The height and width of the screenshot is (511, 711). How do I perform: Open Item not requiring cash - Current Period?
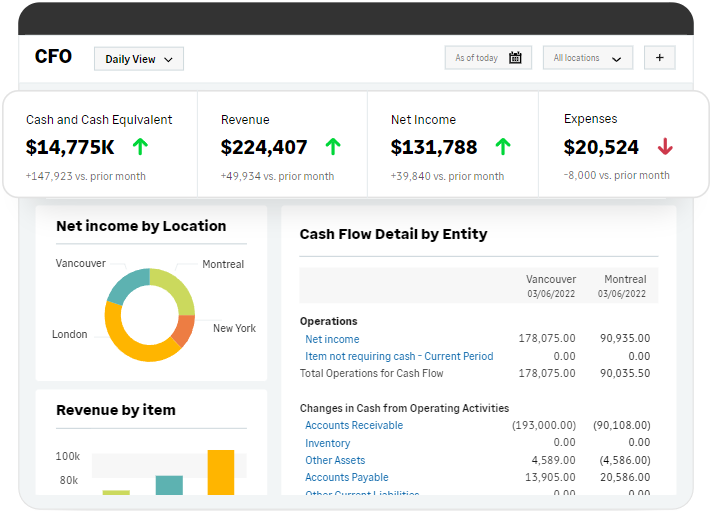(x=399, y=356)
